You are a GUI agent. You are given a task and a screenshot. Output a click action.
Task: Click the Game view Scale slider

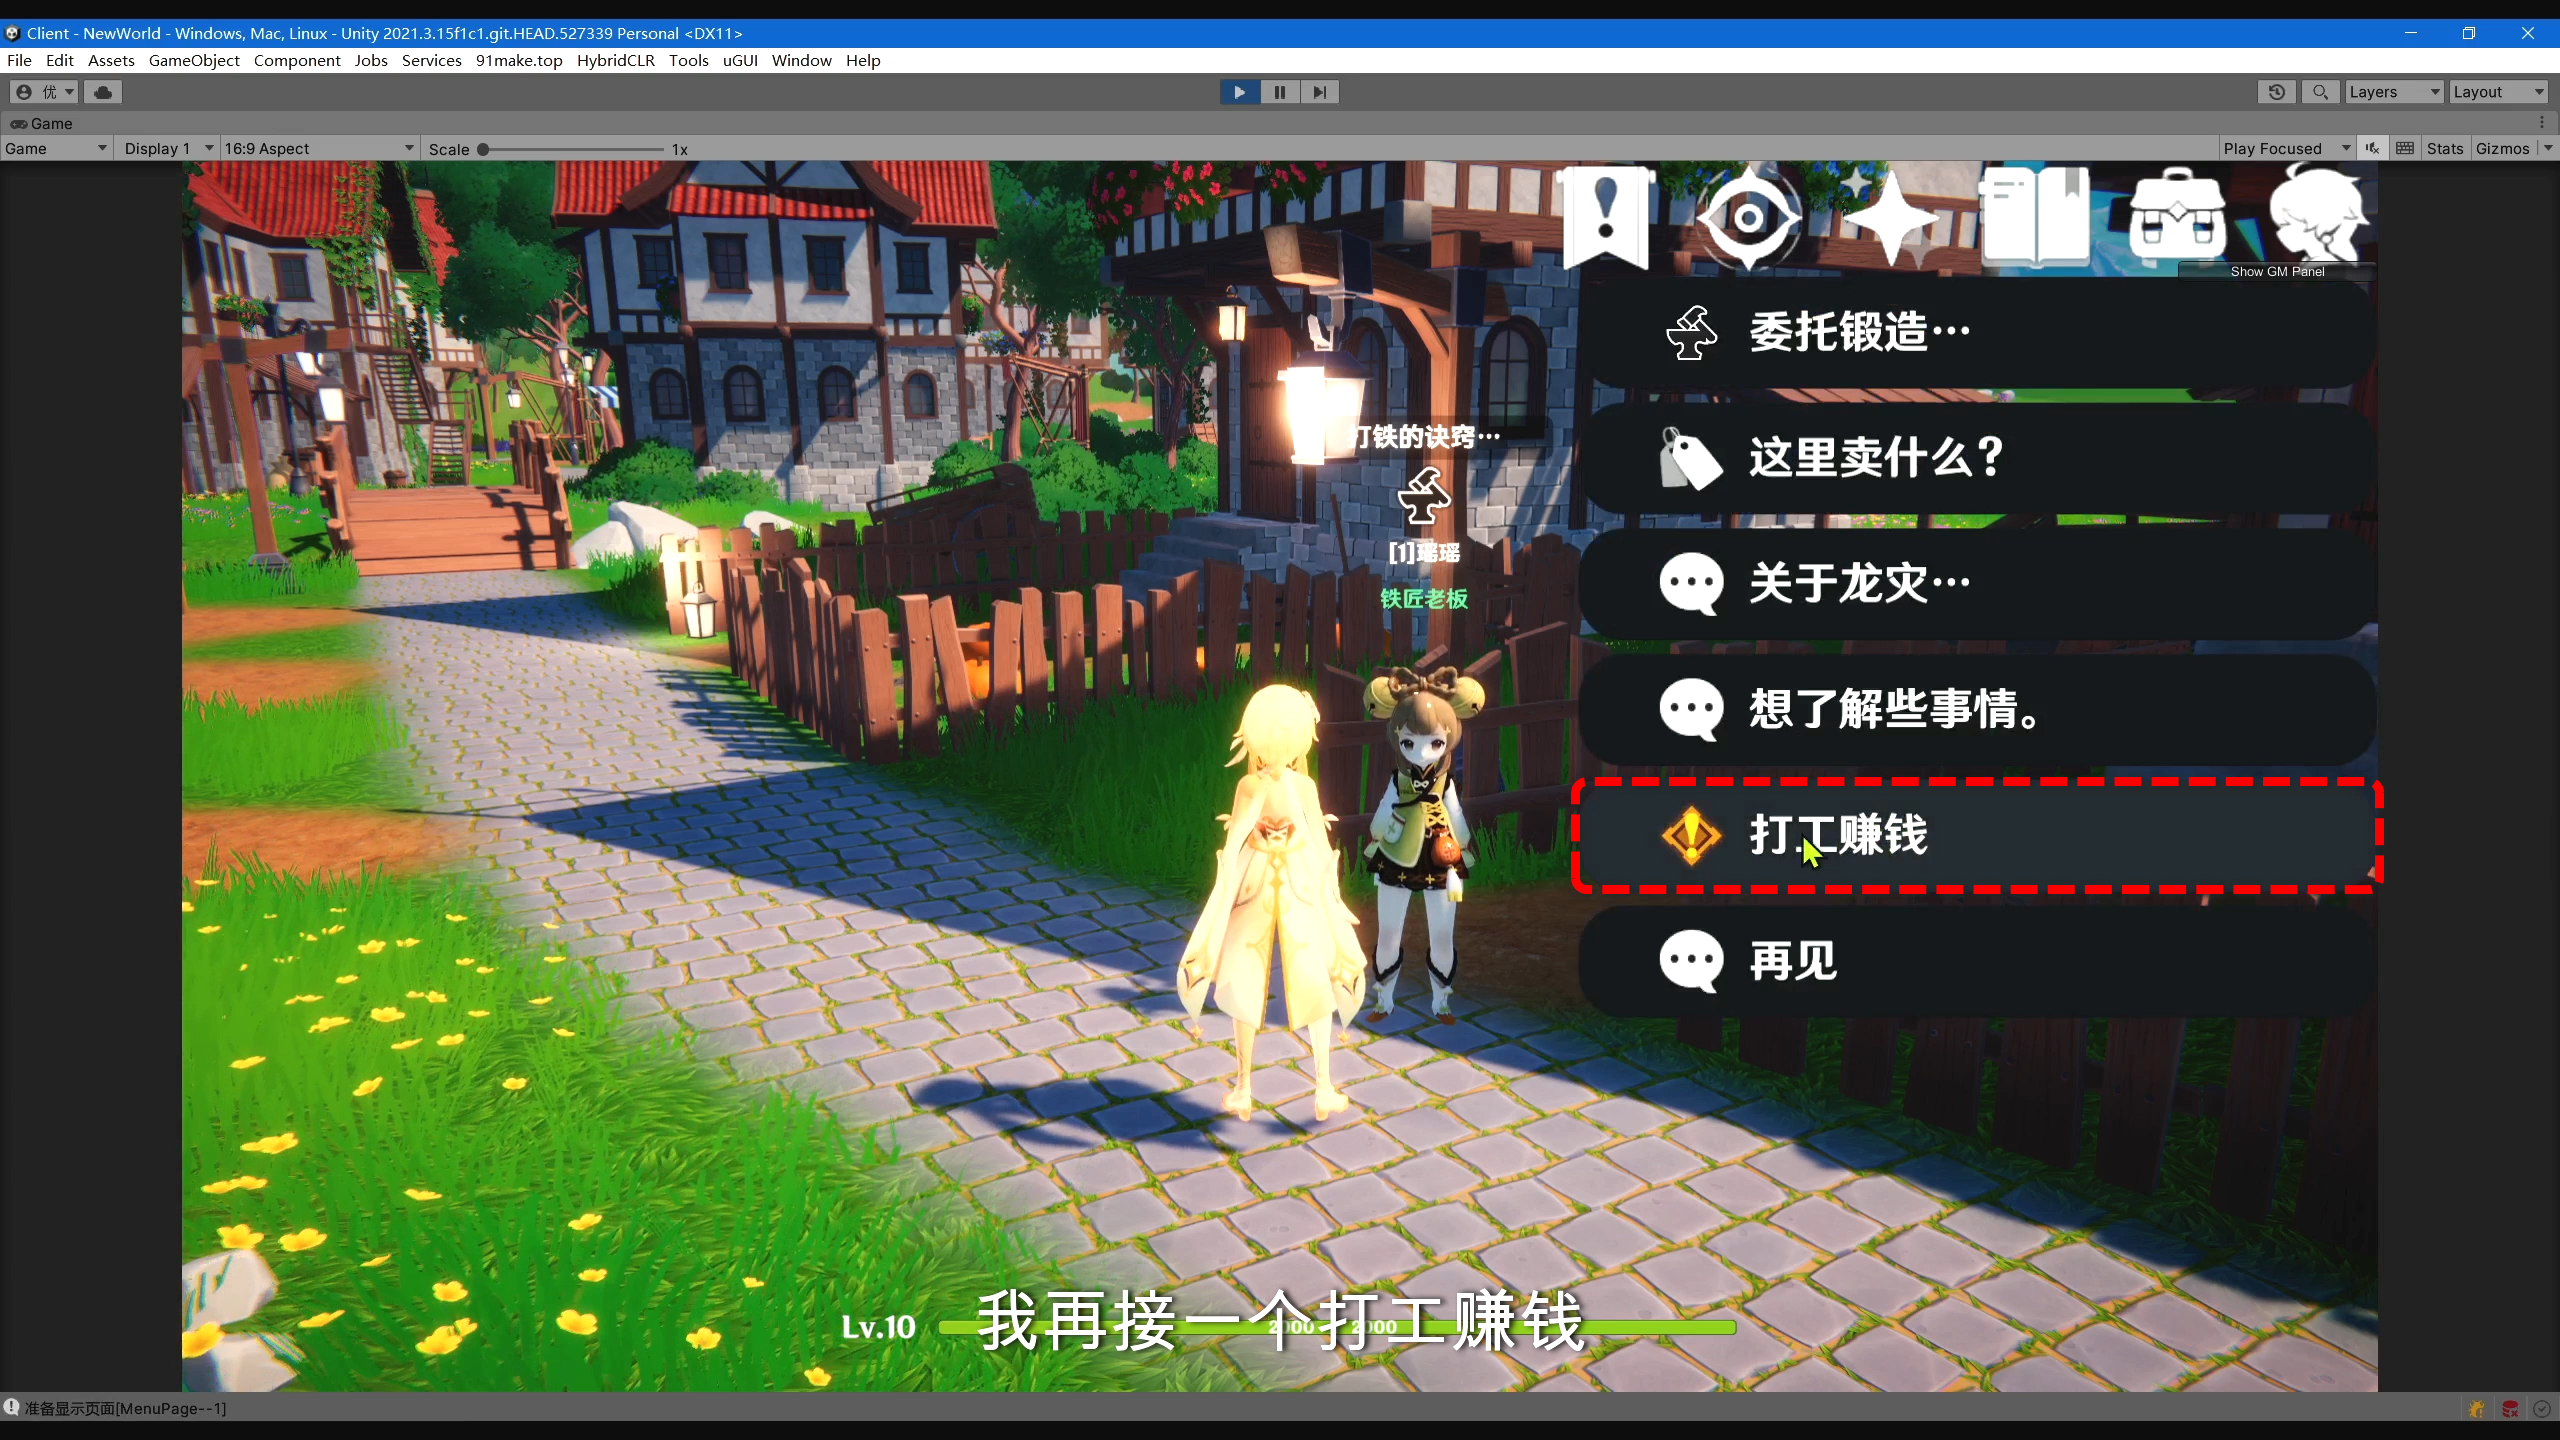pyautogui.click(x=572, y=149)
